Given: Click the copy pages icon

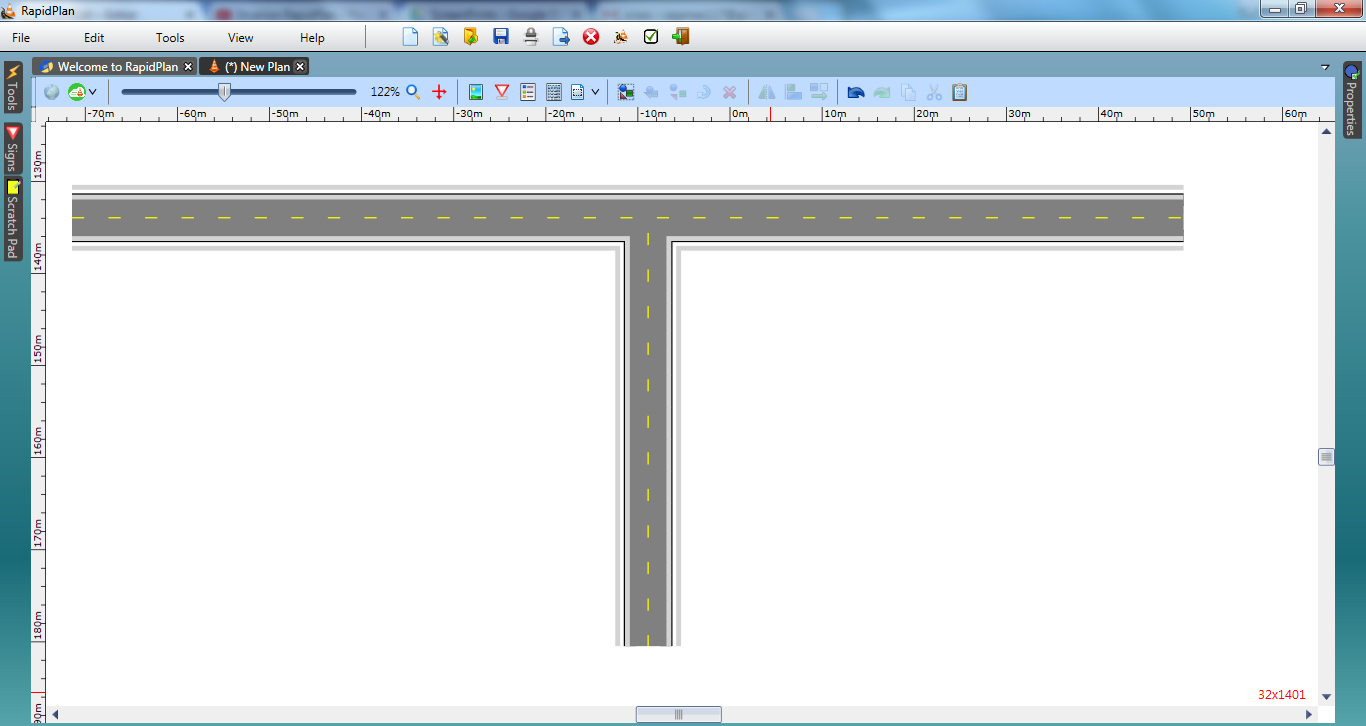Looking at the screenshot, I should pyautogui.click(x=908, y=92).
